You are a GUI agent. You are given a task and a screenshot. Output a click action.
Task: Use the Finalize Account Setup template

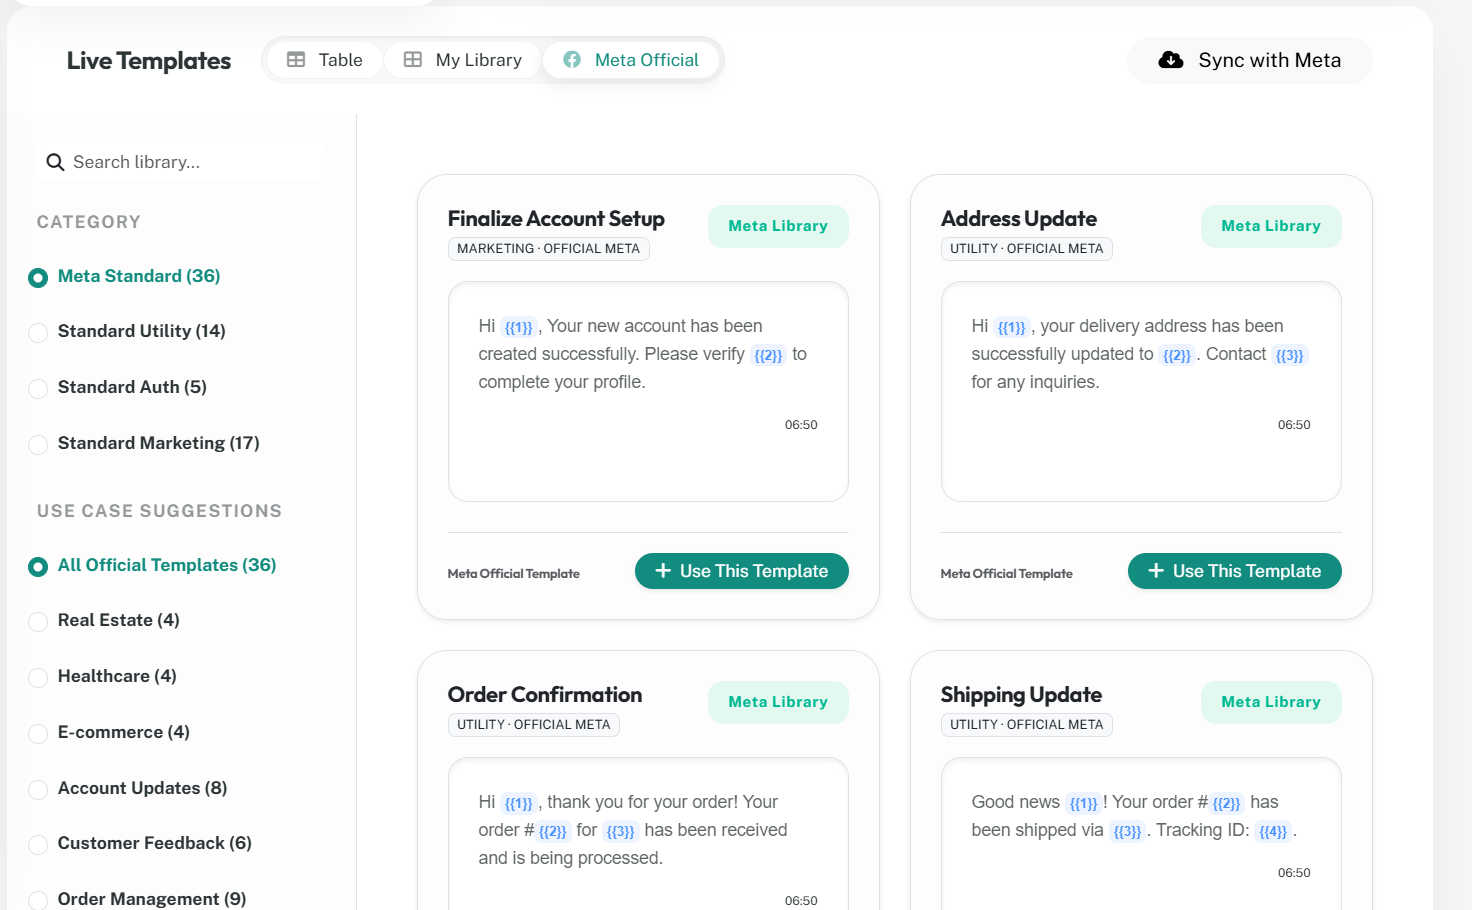[x=742, y=571]
